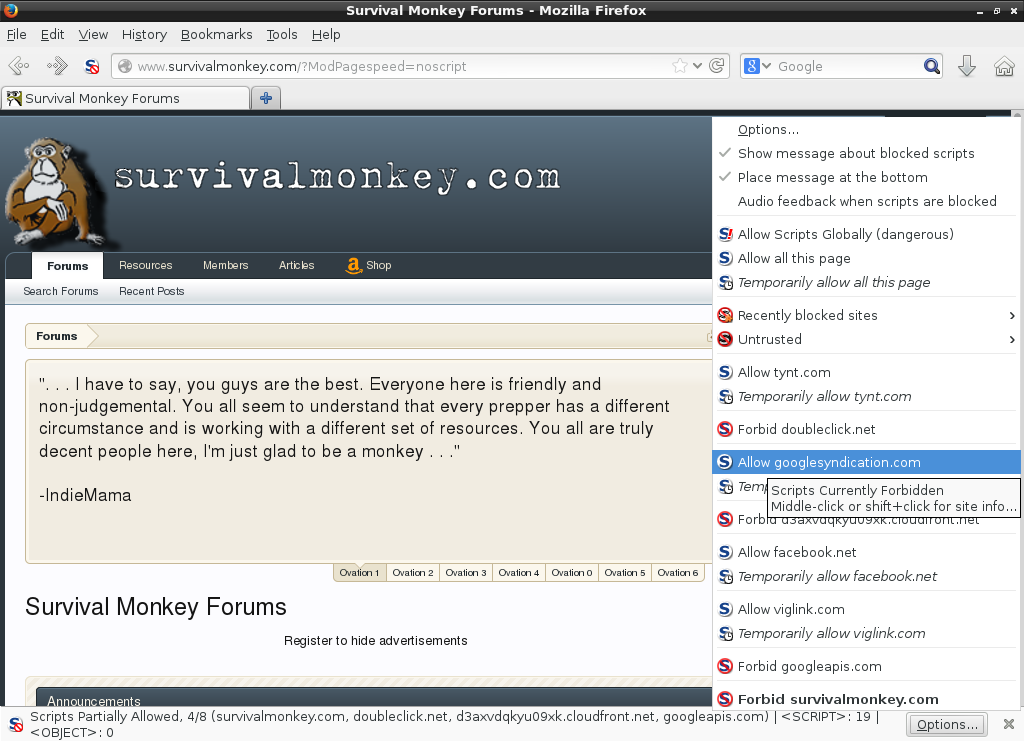Open the View menu
Screen dimensions: 1024x742
tap(93, 35)
